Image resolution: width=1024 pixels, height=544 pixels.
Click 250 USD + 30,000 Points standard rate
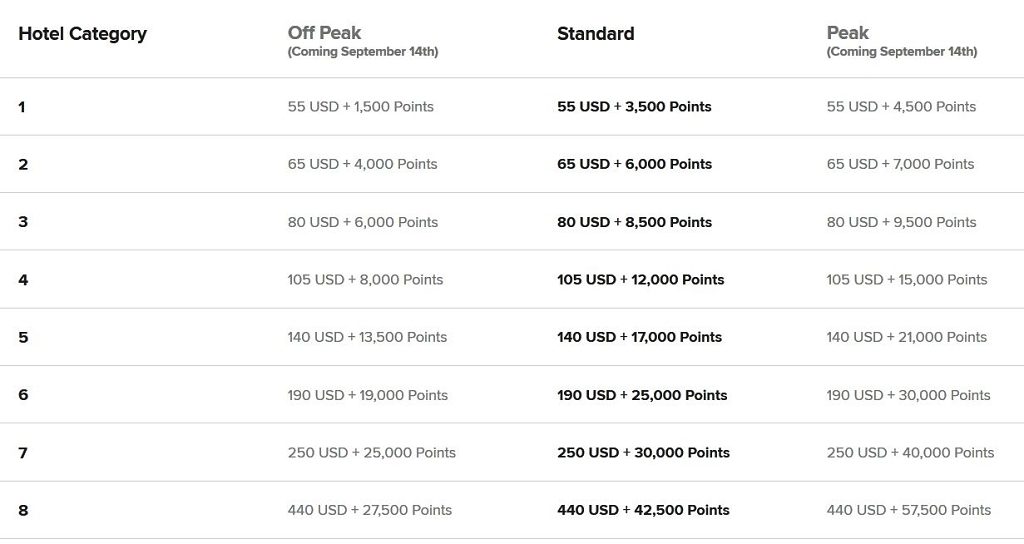643,453
